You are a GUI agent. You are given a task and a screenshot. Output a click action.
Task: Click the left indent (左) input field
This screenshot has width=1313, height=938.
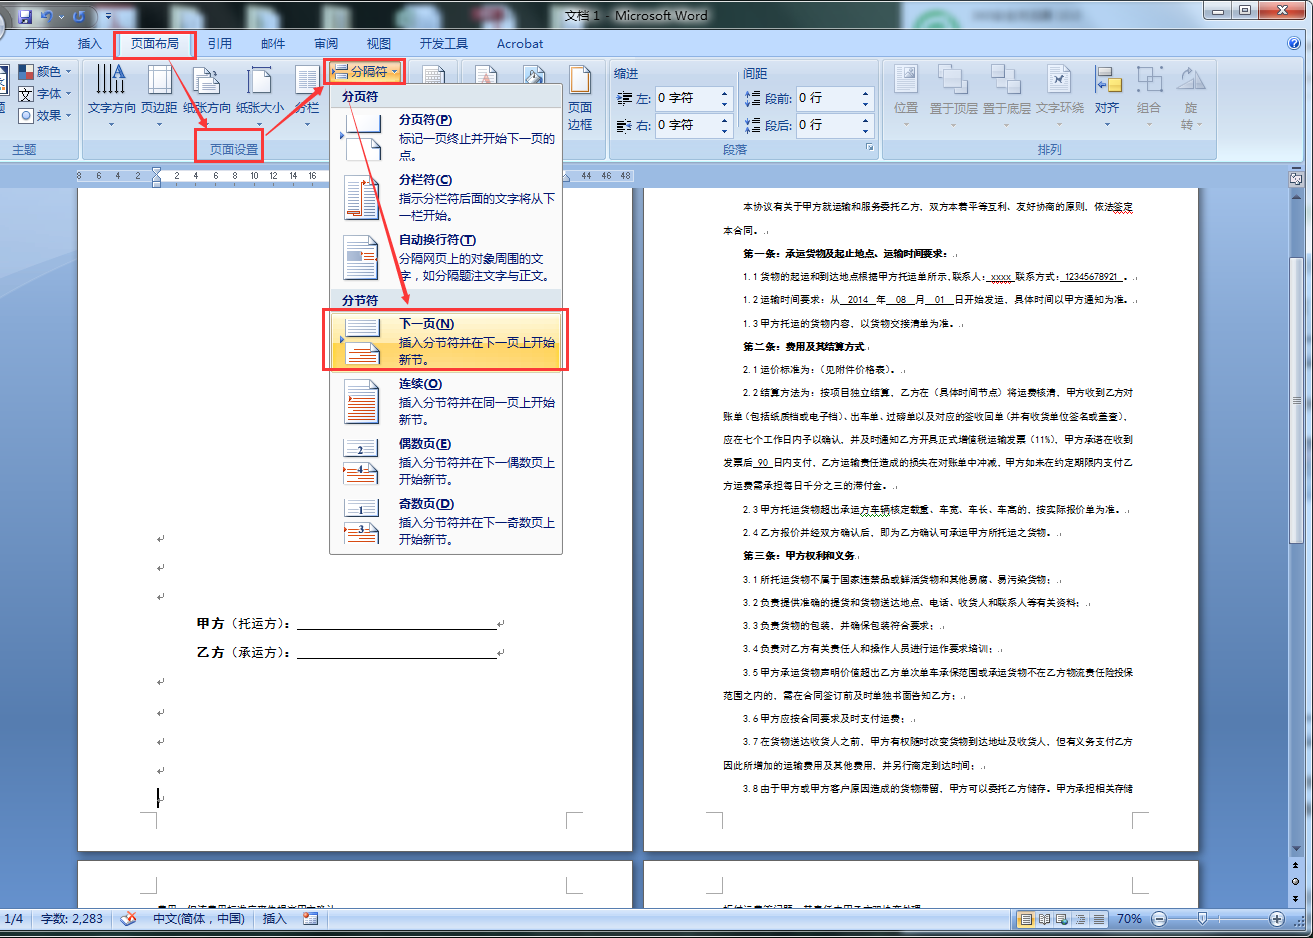pyautogui.click(x=687, y=98)
